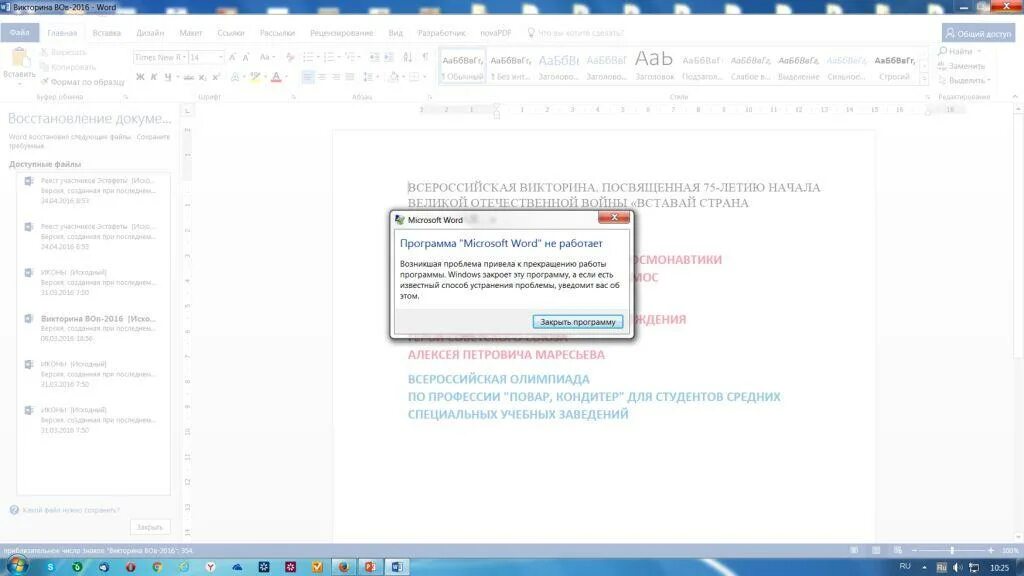The height and width of the screenshot is (576, 1024).
Task: Click Закрыть in the document recovery pane
Action: click(150, 527)
